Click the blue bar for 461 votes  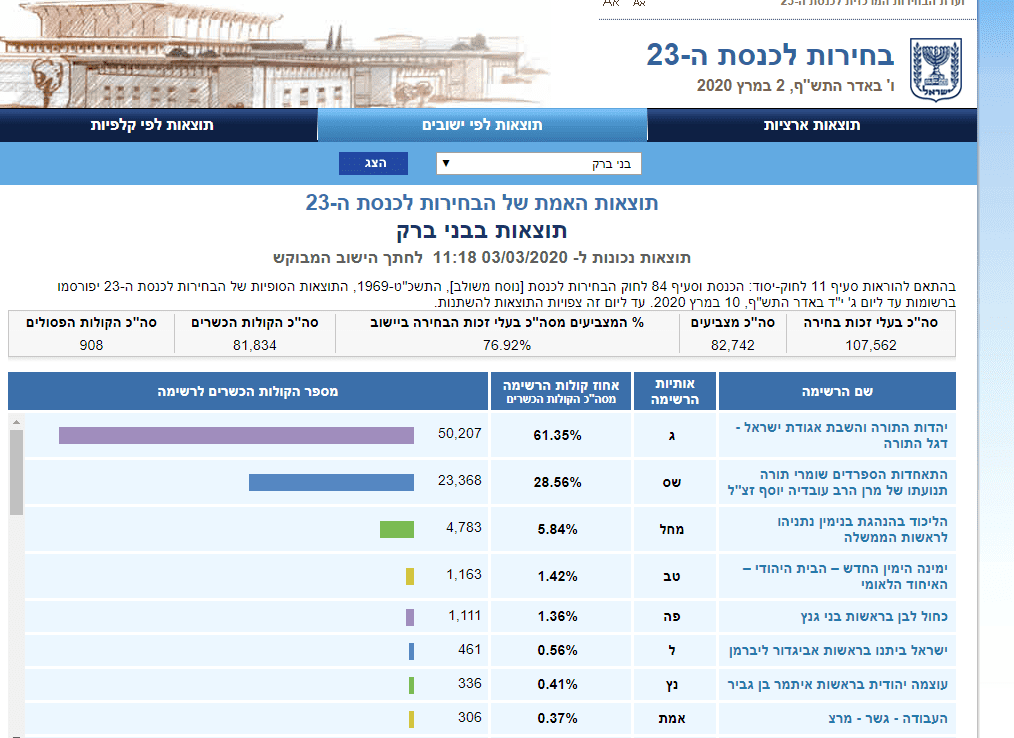[x=411, y=651]
